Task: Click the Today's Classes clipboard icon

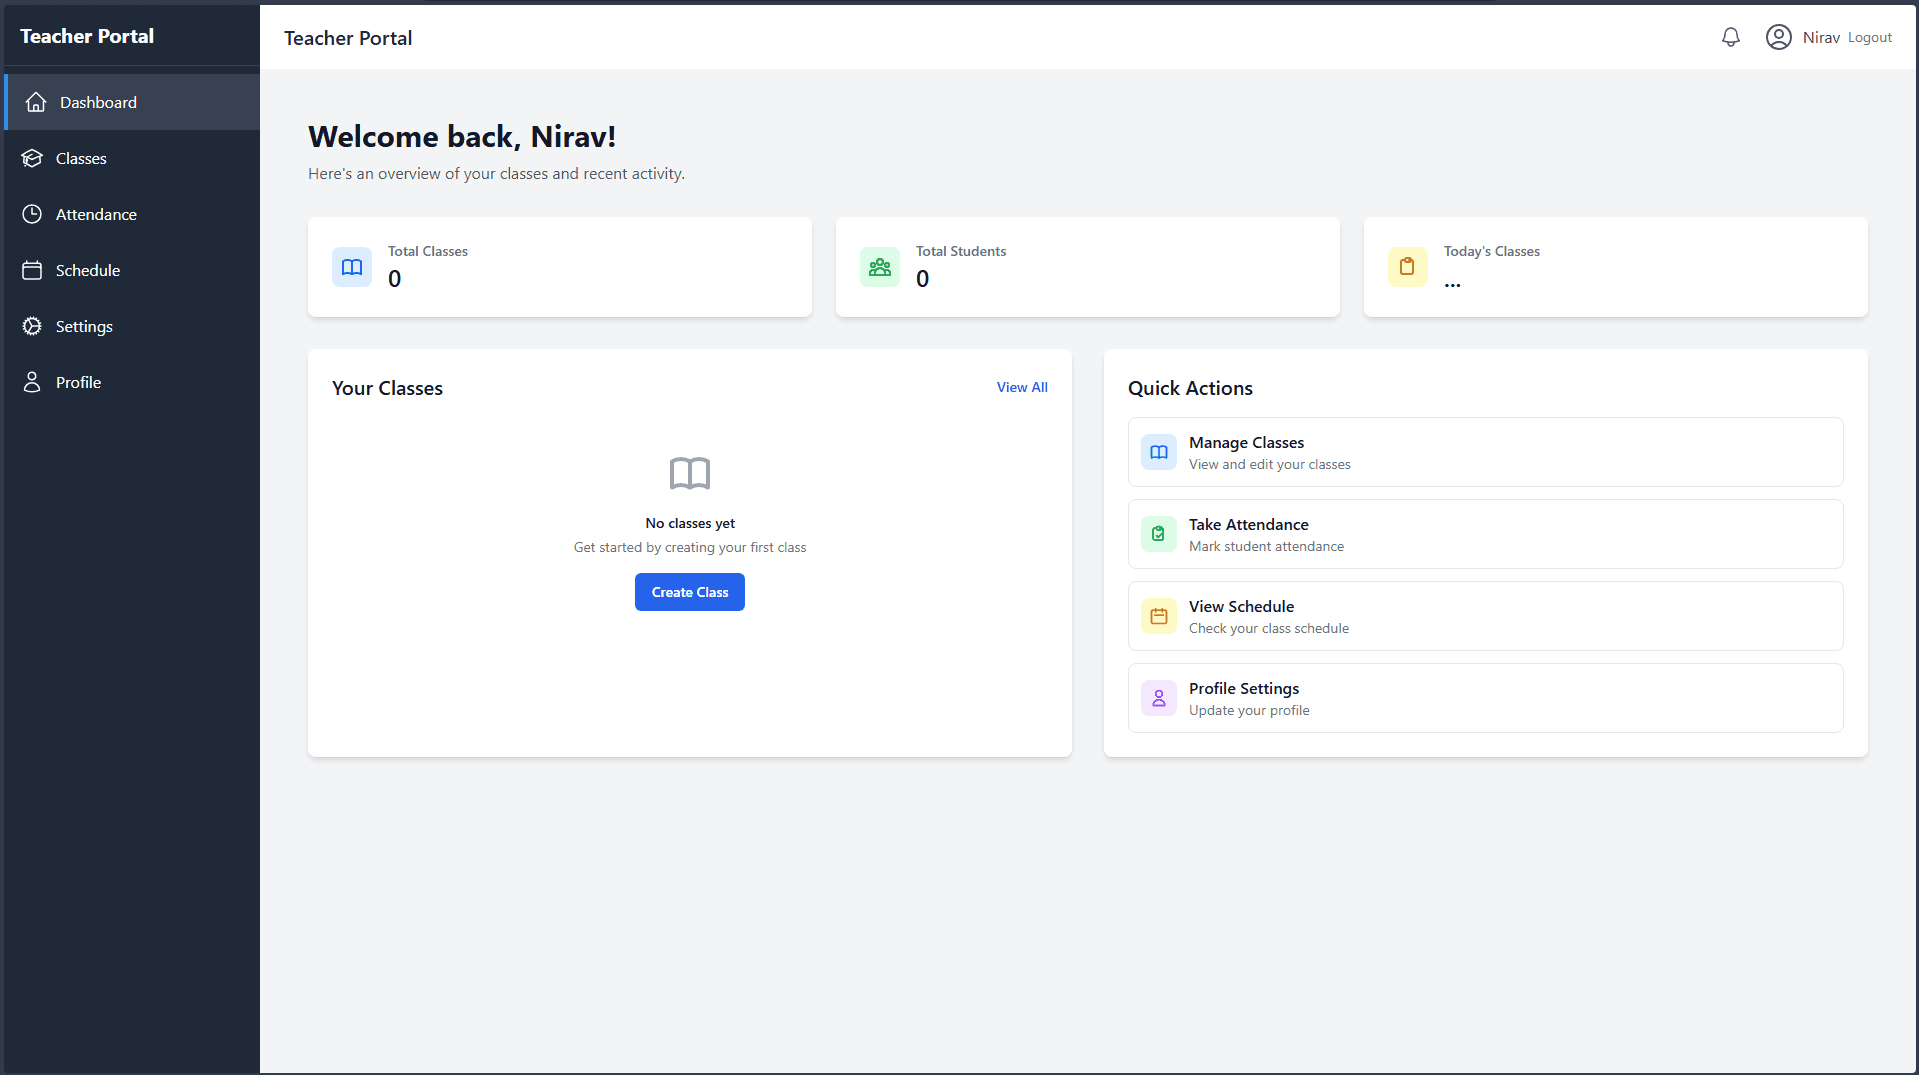Action: pyautogui.click(x=1407, y=267)
